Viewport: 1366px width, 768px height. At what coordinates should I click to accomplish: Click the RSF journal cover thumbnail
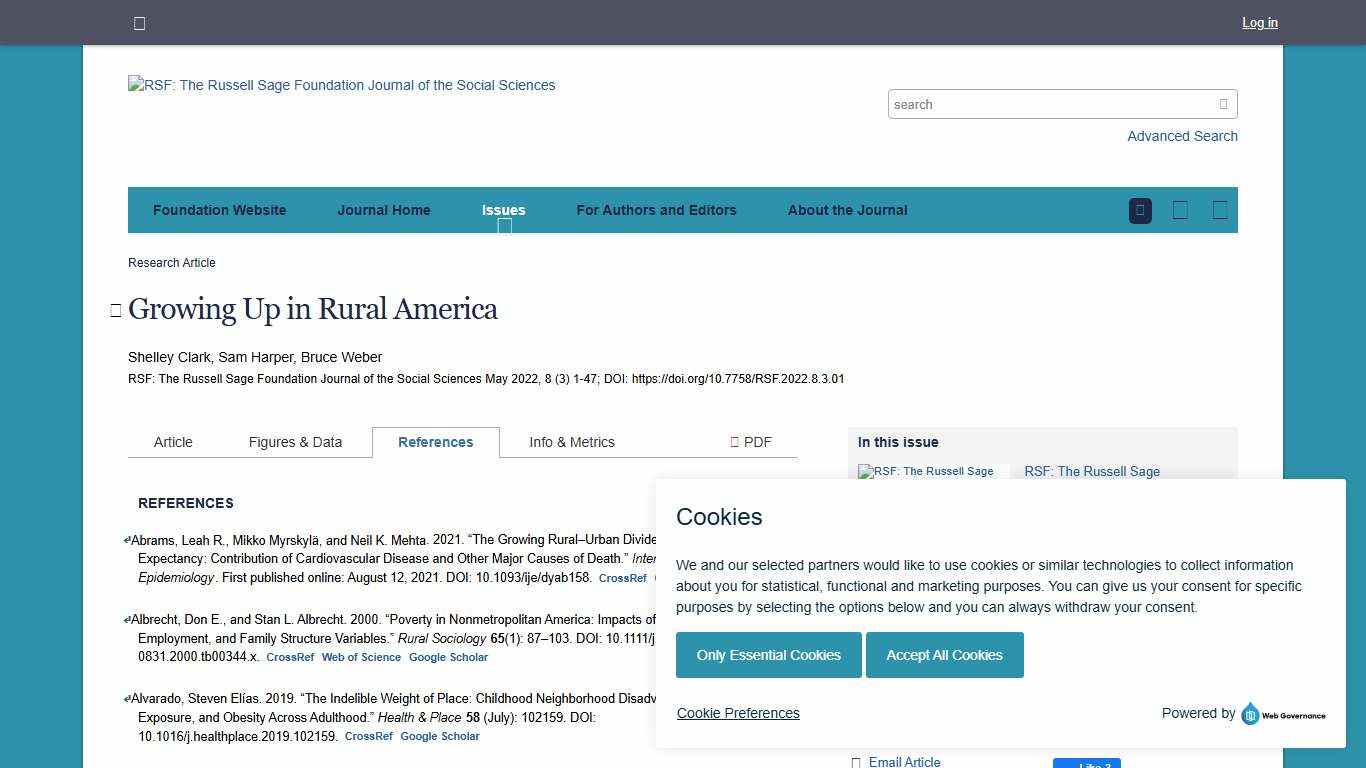click(x=925, y=471)
